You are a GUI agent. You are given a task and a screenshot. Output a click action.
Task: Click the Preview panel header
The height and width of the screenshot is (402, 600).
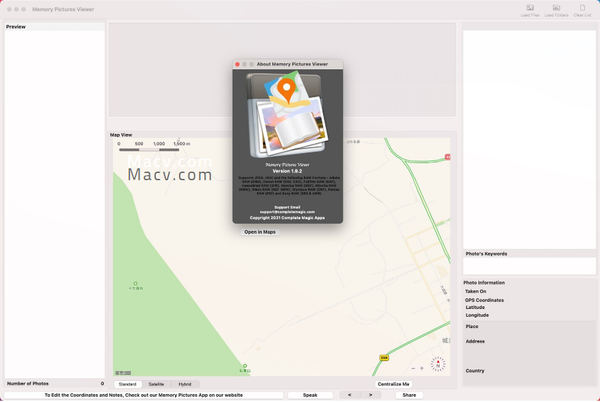coord(54,27)
